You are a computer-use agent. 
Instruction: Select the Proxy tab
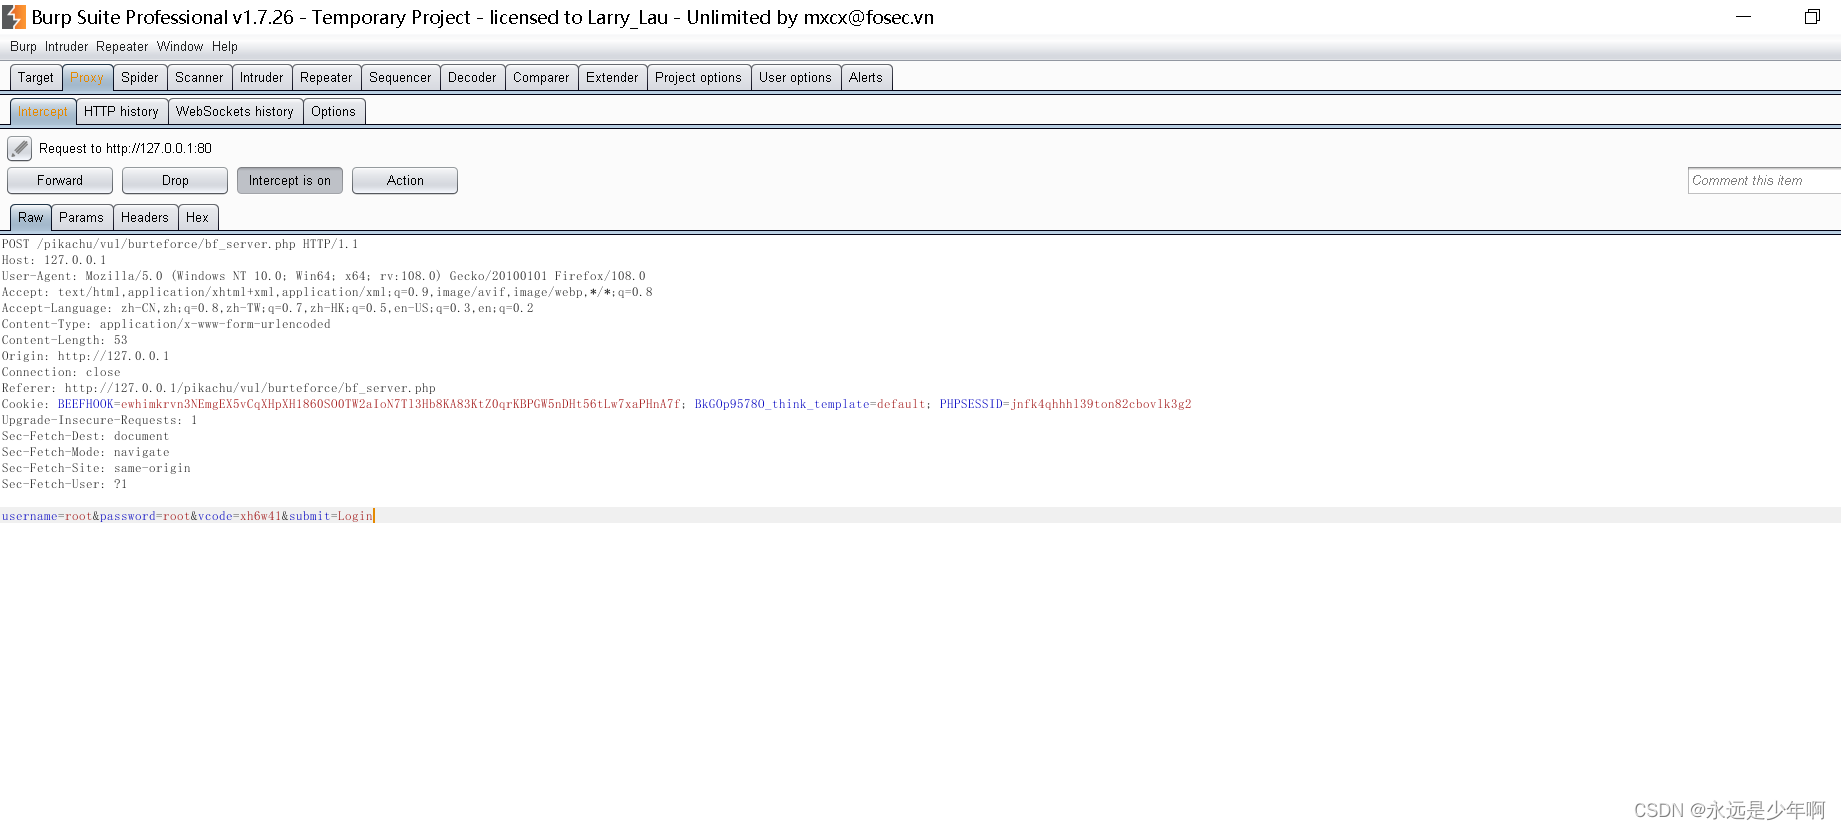[x=87, y=78]
